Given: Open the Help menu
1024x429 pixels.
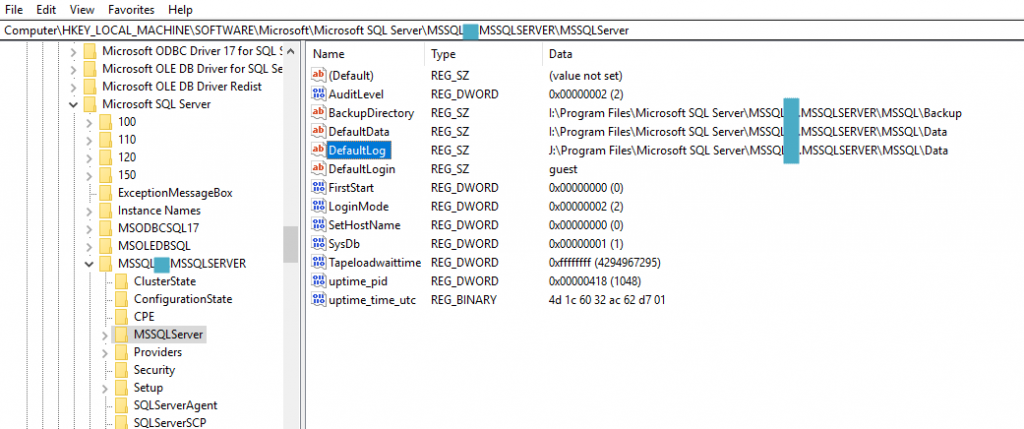Looking at the screenshot, I should pyautogui.click(x=180, y=10).
